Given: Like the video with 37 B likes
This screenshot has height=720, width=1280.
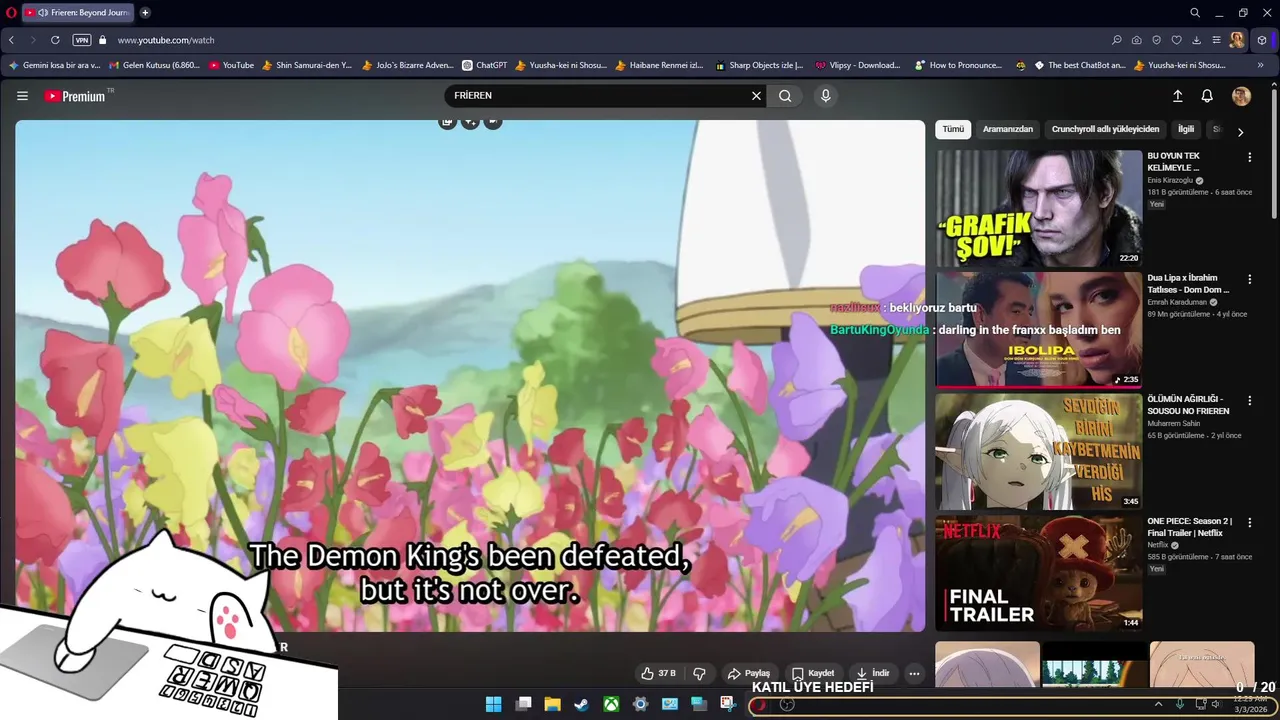Looking at the screenshot, I should point(658,673).
